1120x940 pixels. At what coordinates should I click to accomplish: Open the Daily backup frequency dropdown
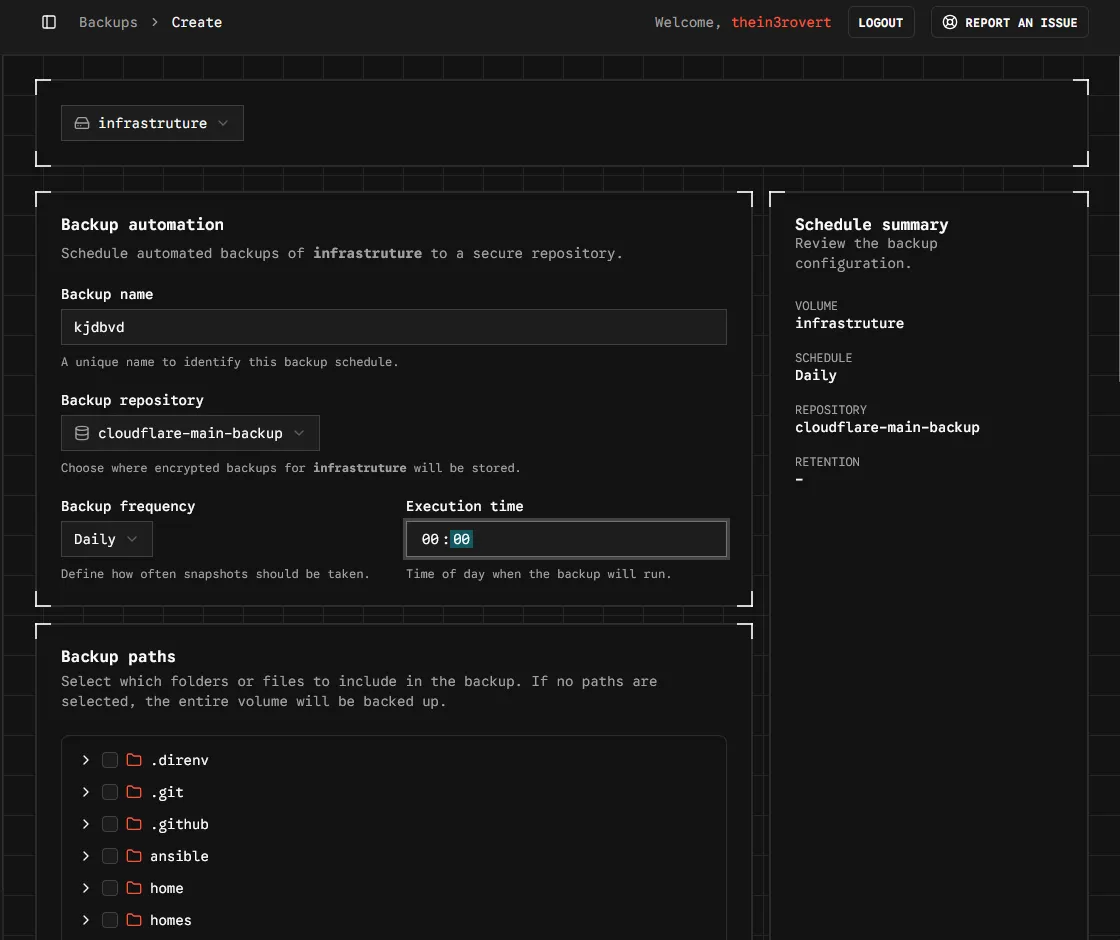(x=106, y=539)
